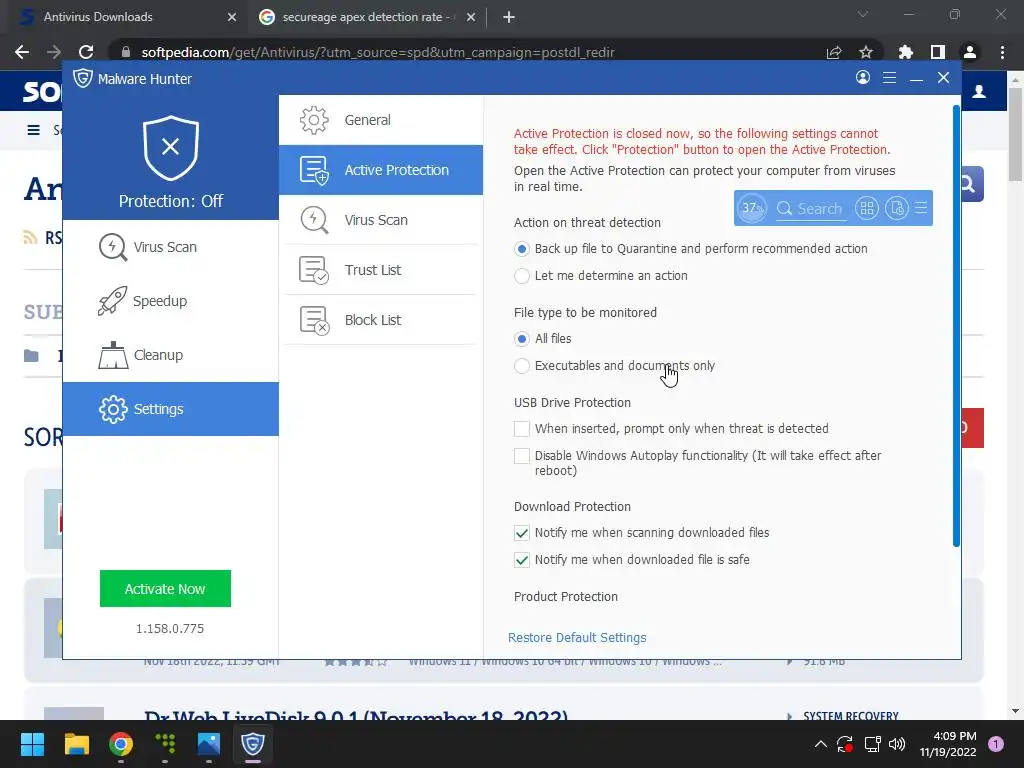The height and width of the screenshot is (768, 1024).
Task: Click the green Activate Now button
Action: click(x=165, y=588)
